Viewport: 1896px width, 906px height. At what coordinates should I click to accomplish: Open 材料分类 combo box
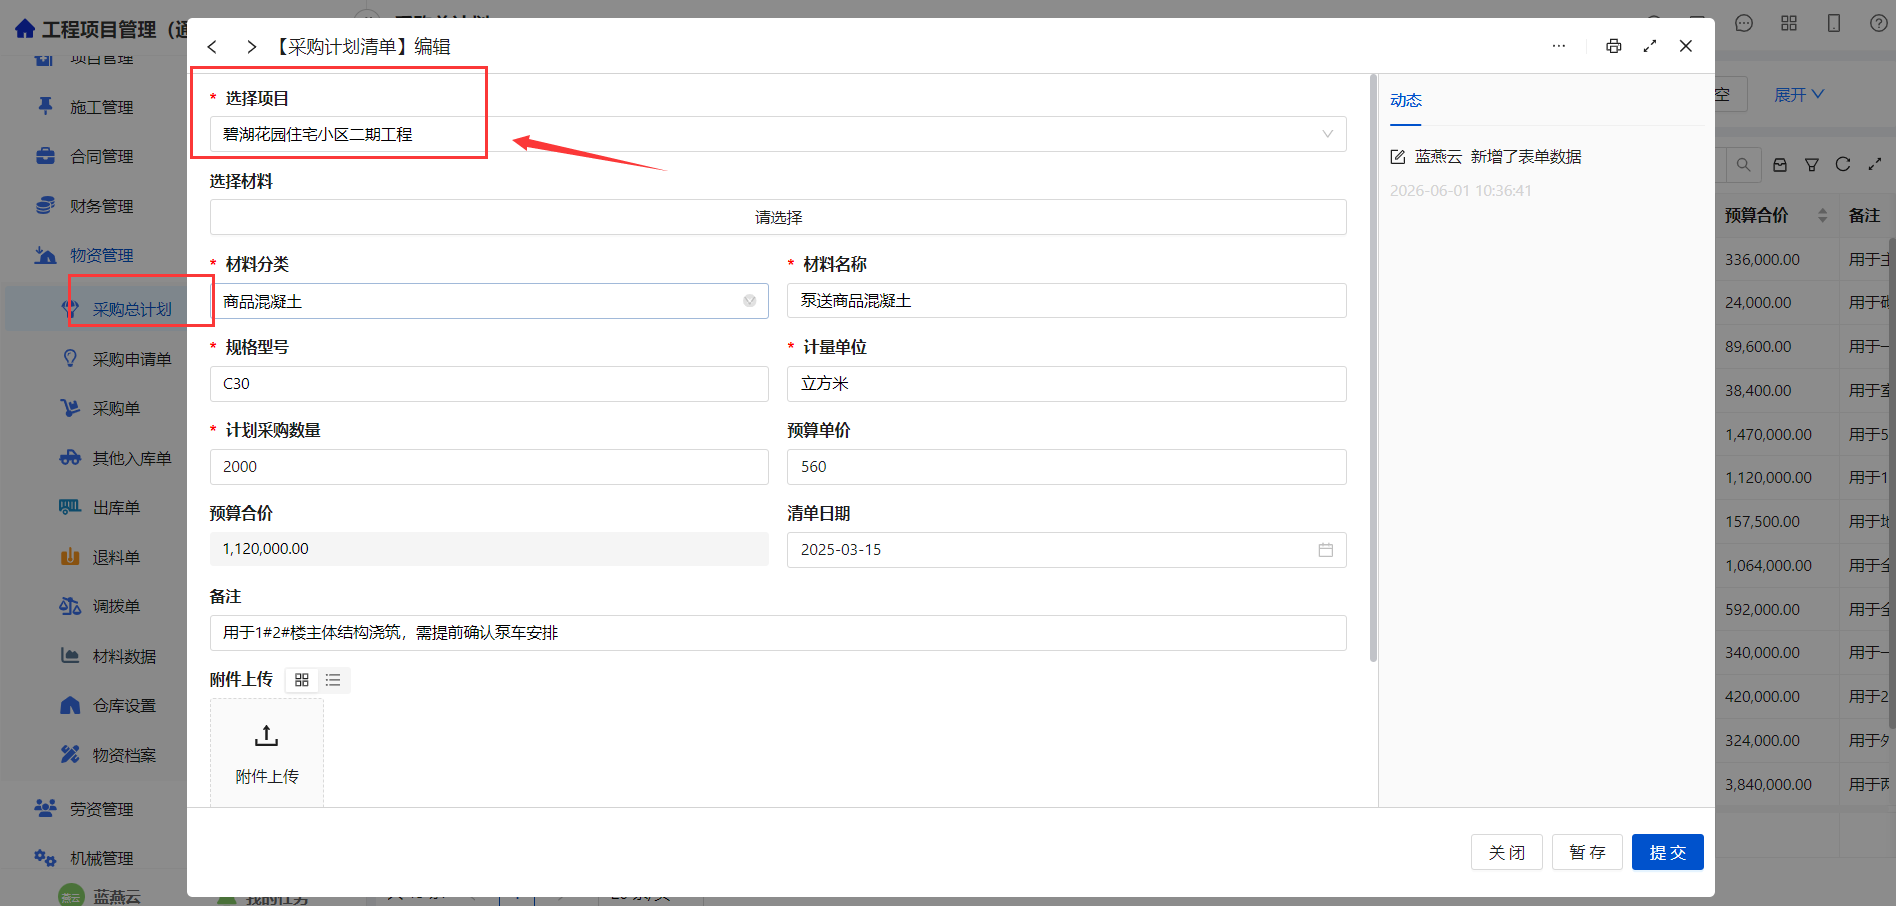click(489, 301)
